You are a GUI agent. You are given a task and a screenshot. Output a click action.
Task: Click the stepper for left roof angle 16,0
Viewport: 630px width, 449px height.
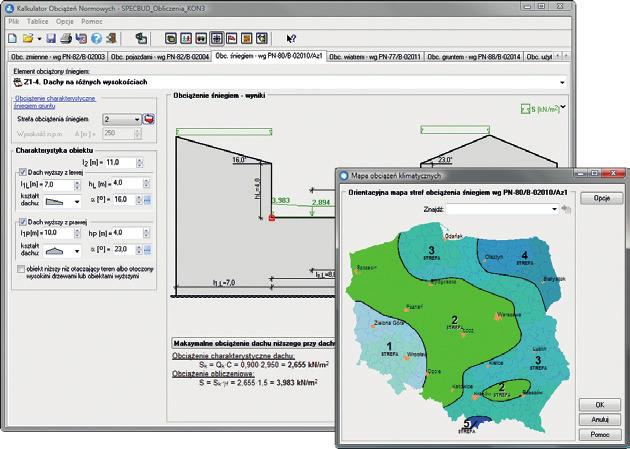coord(139,200)
